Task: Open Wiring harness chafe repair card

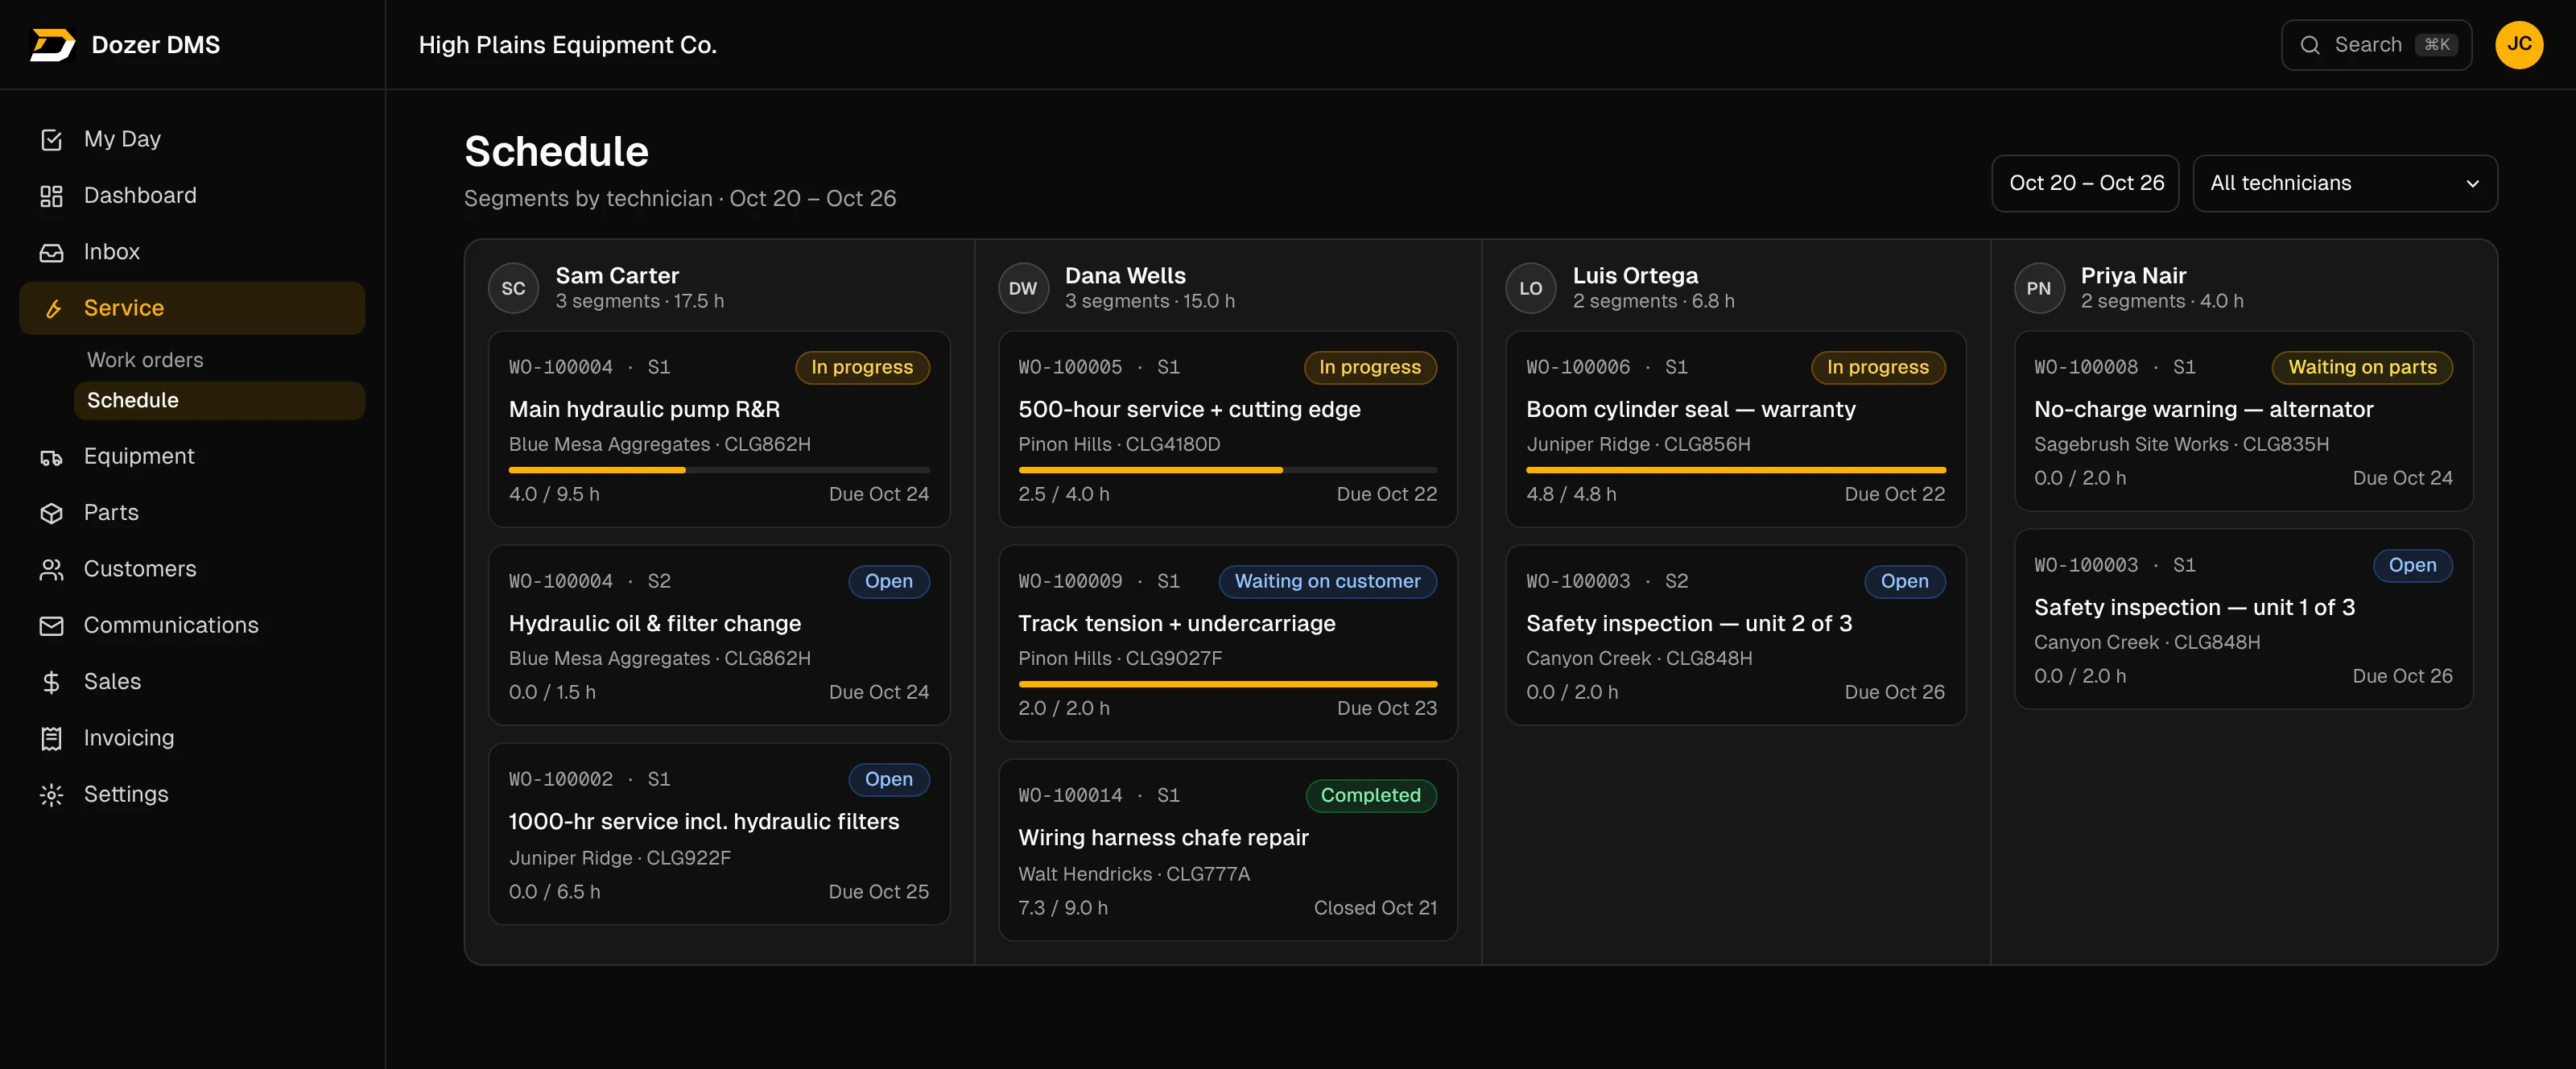Action: tap(1228, 850)
